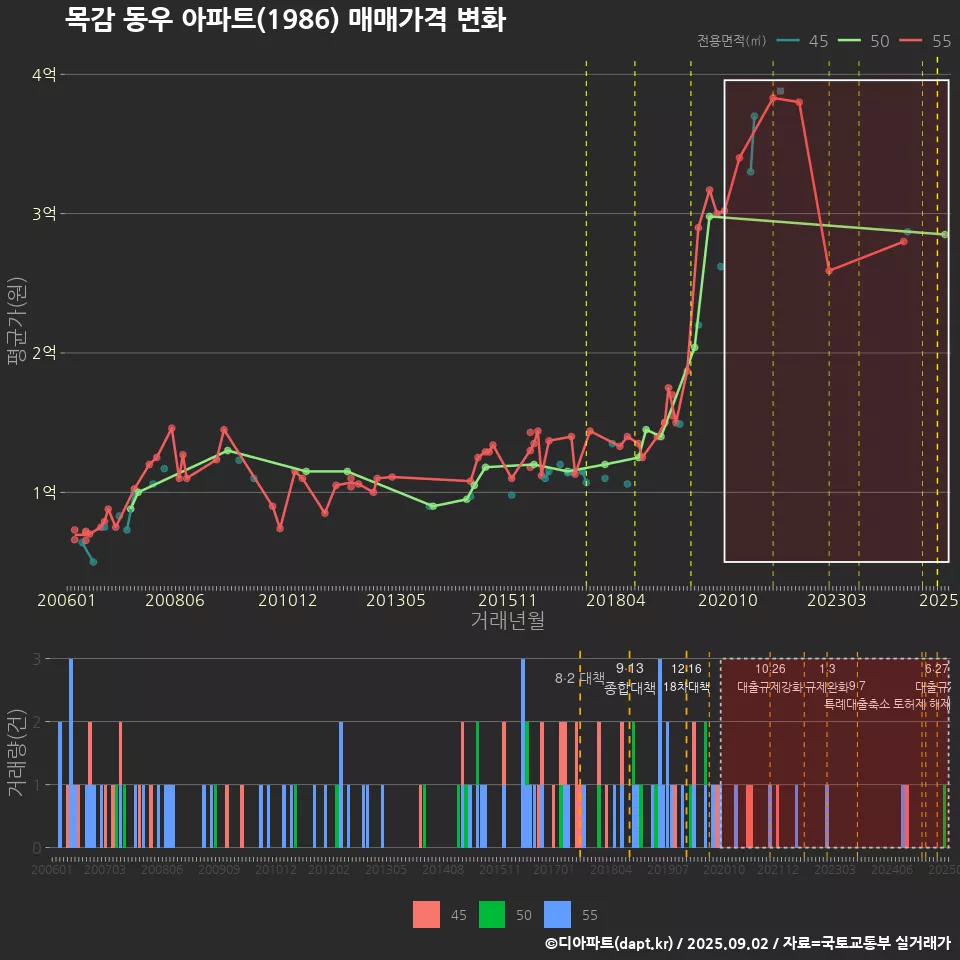Select the green 50 swatch in bottom legend

[492, 914]
